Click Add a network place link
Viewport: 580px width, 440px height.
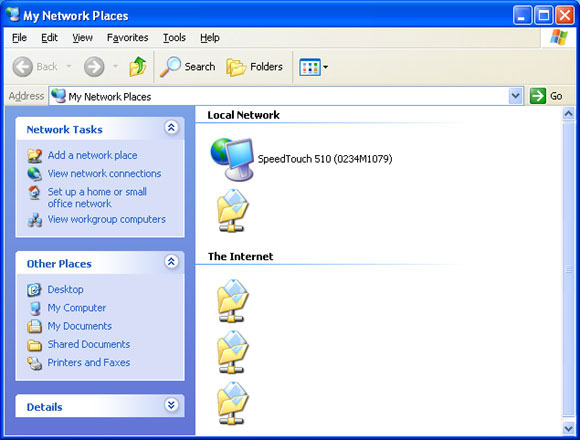(92, 155)
